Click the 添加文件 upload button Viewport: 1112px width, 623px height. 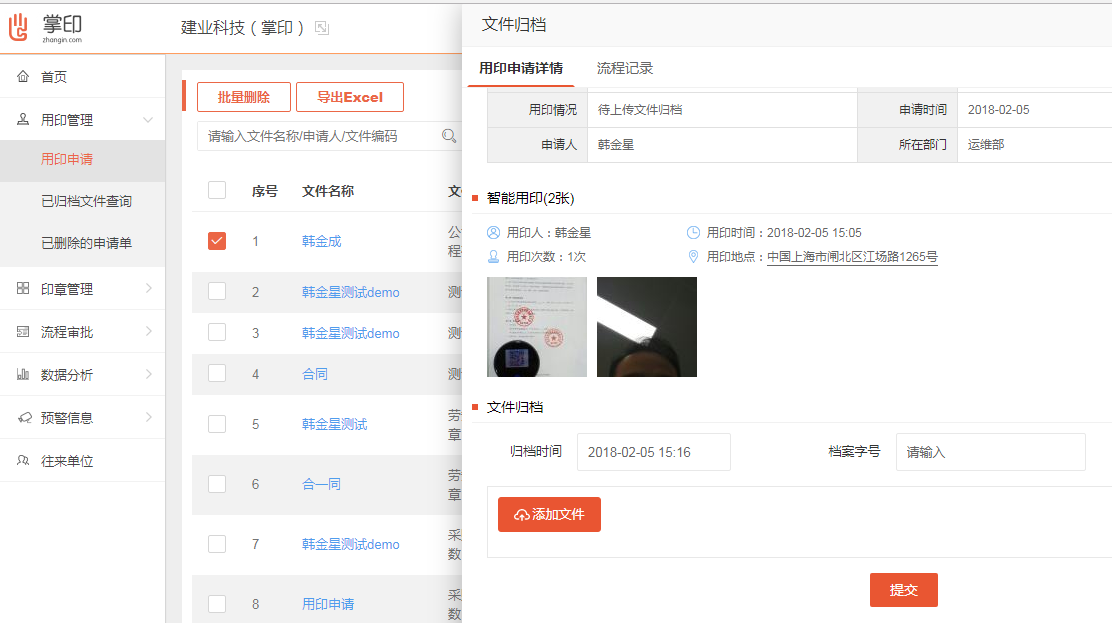(549, 514)
